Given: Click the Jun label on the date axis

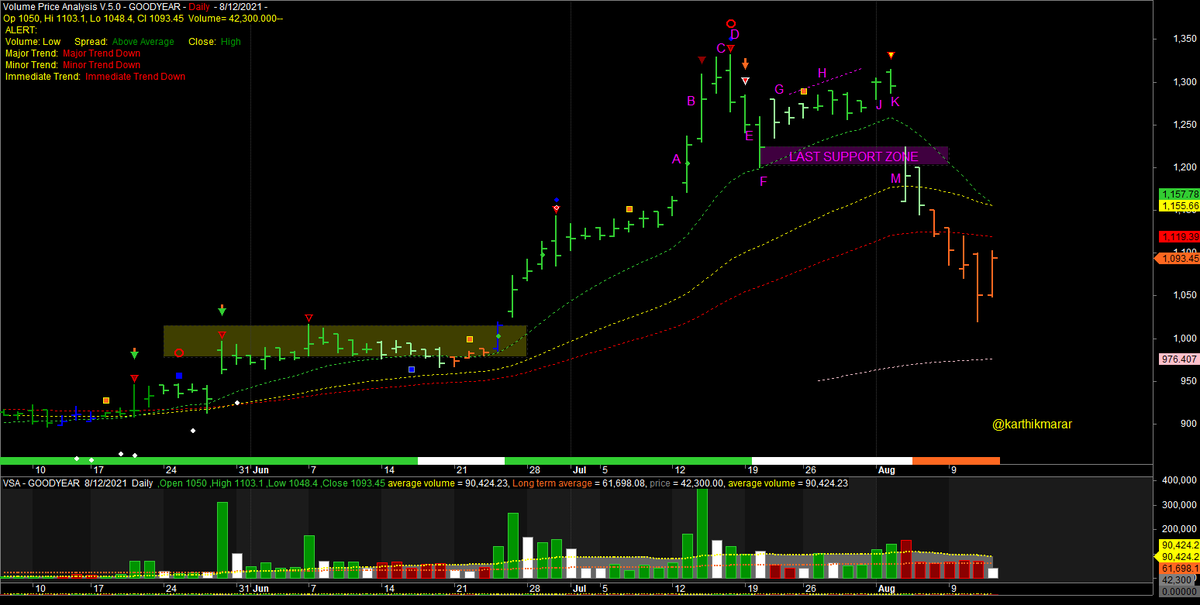Looking at the screenshot, I should pos(261,469).
